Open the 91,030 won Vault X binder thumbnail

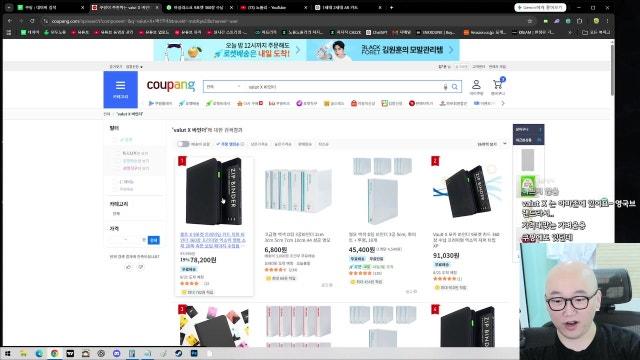[x=467, y=191]
